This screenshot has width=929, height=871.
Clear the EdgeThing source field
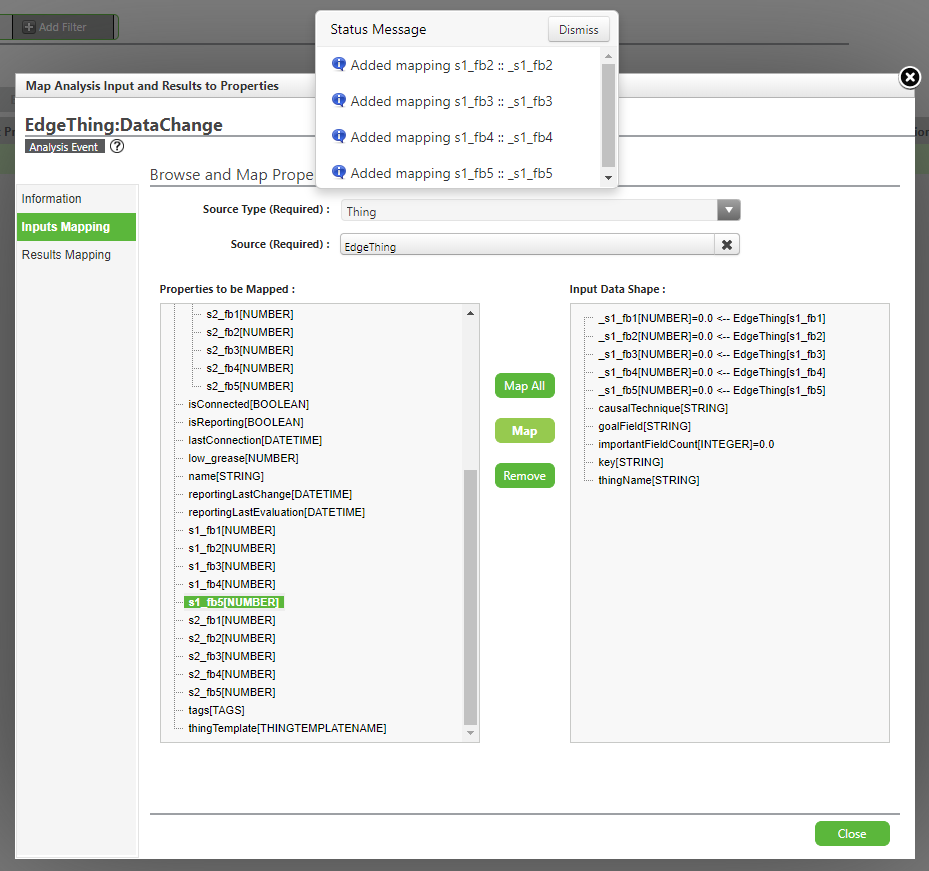point(727,245)
